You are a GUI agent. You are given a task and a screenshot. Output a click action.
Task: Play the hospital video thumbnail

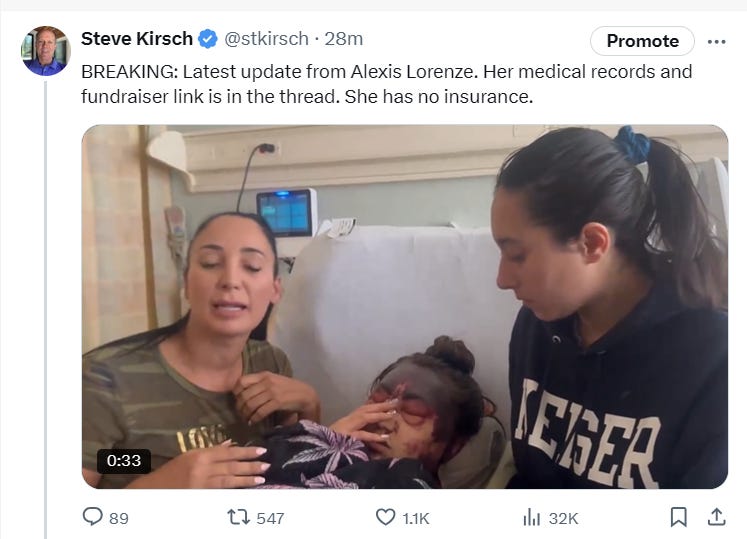click(404, 306)
